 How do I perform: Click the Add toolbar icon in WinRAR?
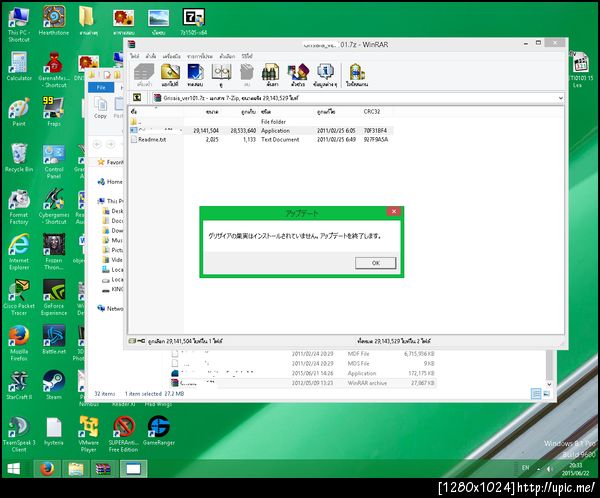point(144,75)
